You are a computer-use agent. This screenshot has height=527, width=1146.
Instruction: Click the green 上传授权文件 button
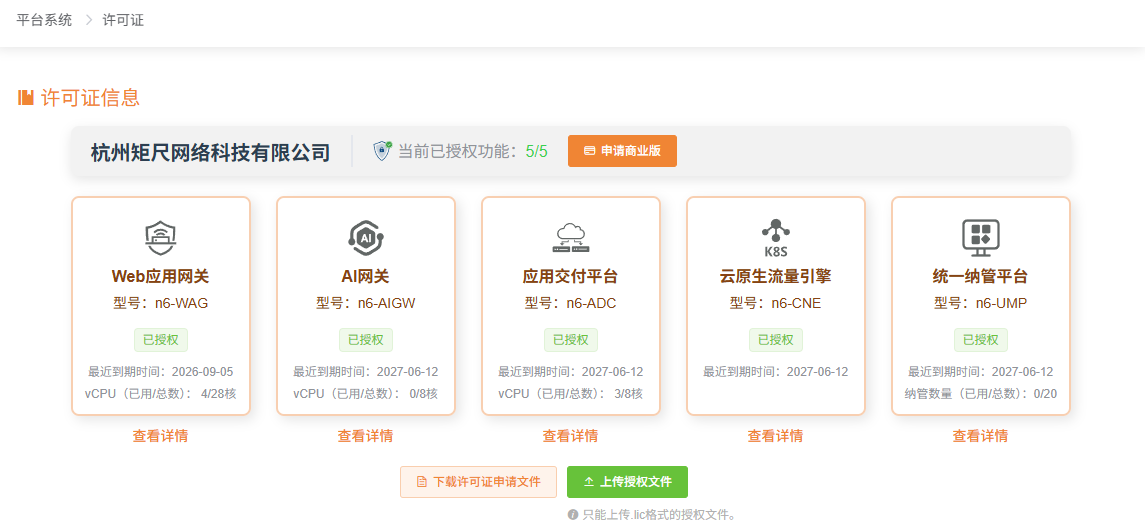[x=627, y=482]
